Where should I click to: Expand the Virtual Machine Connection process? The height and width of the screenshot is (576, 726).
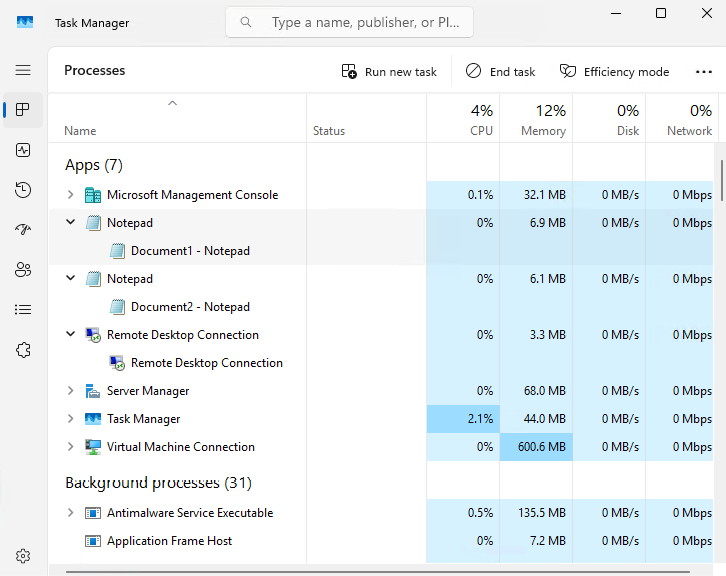70,446
